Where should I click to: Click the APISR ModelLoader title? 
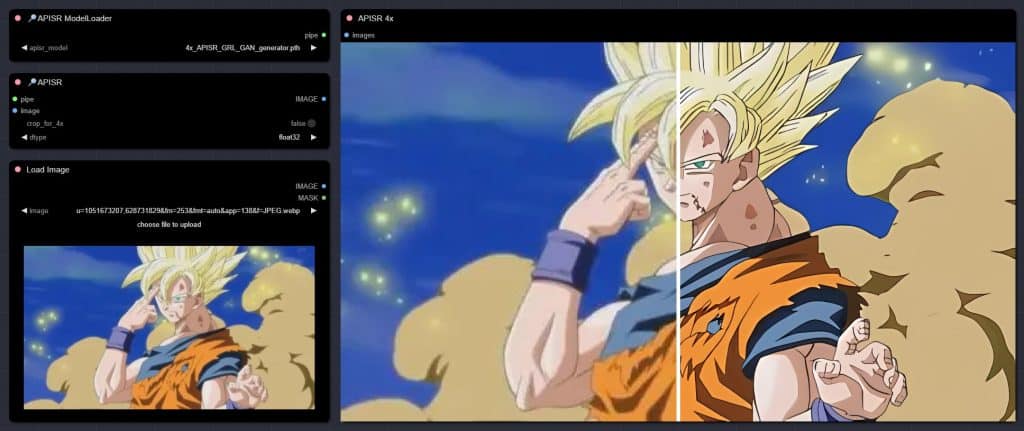coord(70,18)
